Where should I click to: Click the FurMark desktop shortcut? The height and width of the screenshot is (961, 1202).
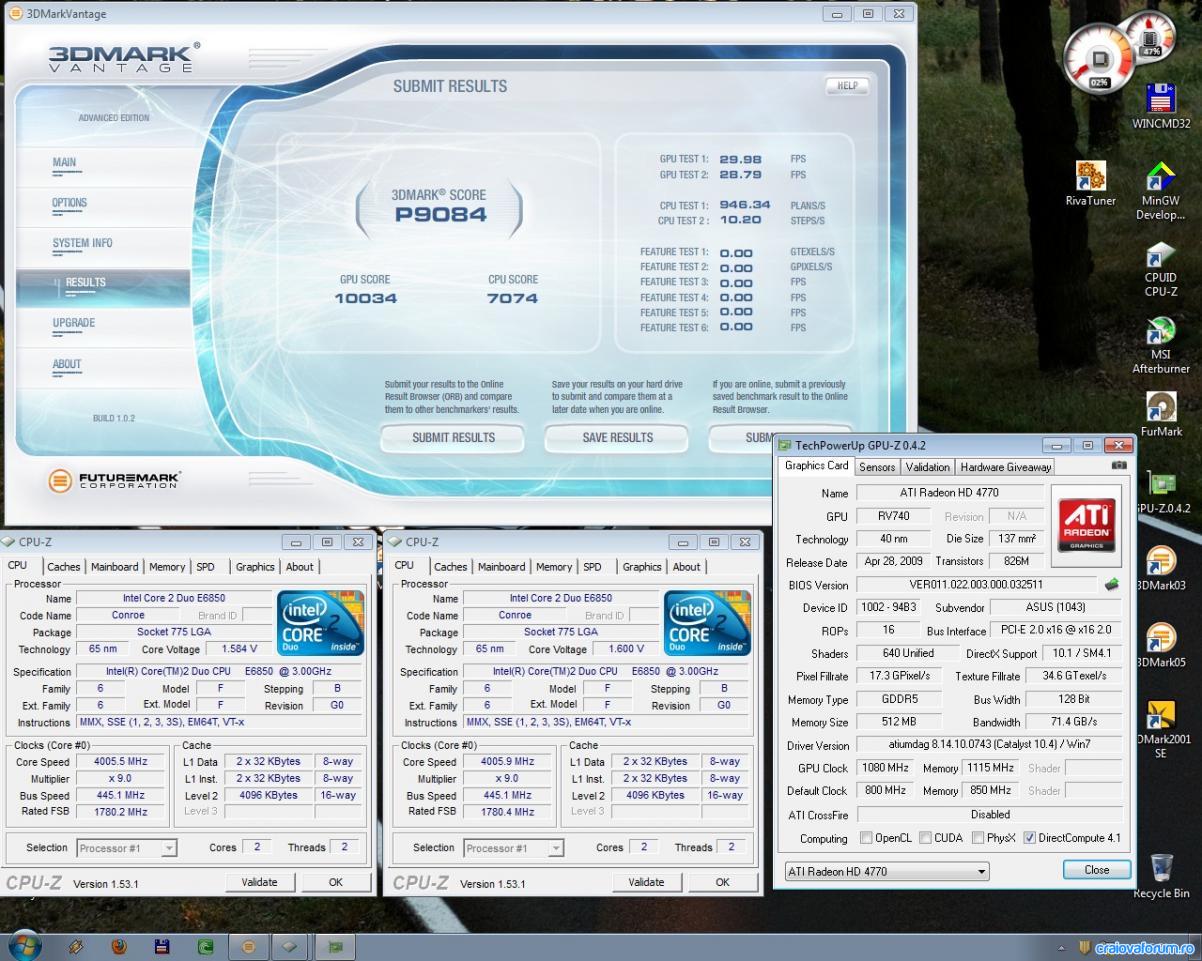coord(1161,415)
